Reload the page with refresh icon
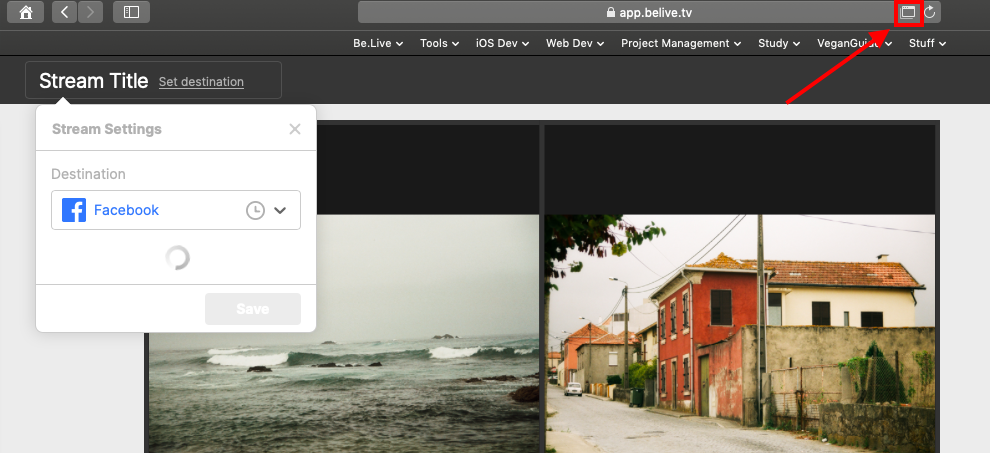The height and width of the screenshot is (453, 990). [x=930, y=12]
